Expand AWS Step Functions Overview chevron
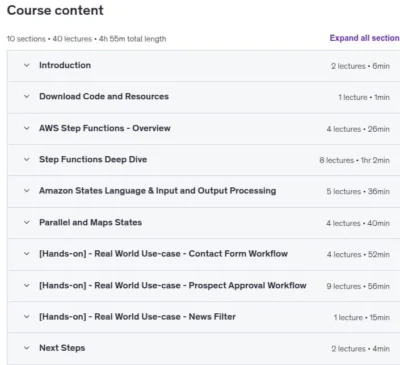Viewport: 400px width, 365px height. [27, 128]
